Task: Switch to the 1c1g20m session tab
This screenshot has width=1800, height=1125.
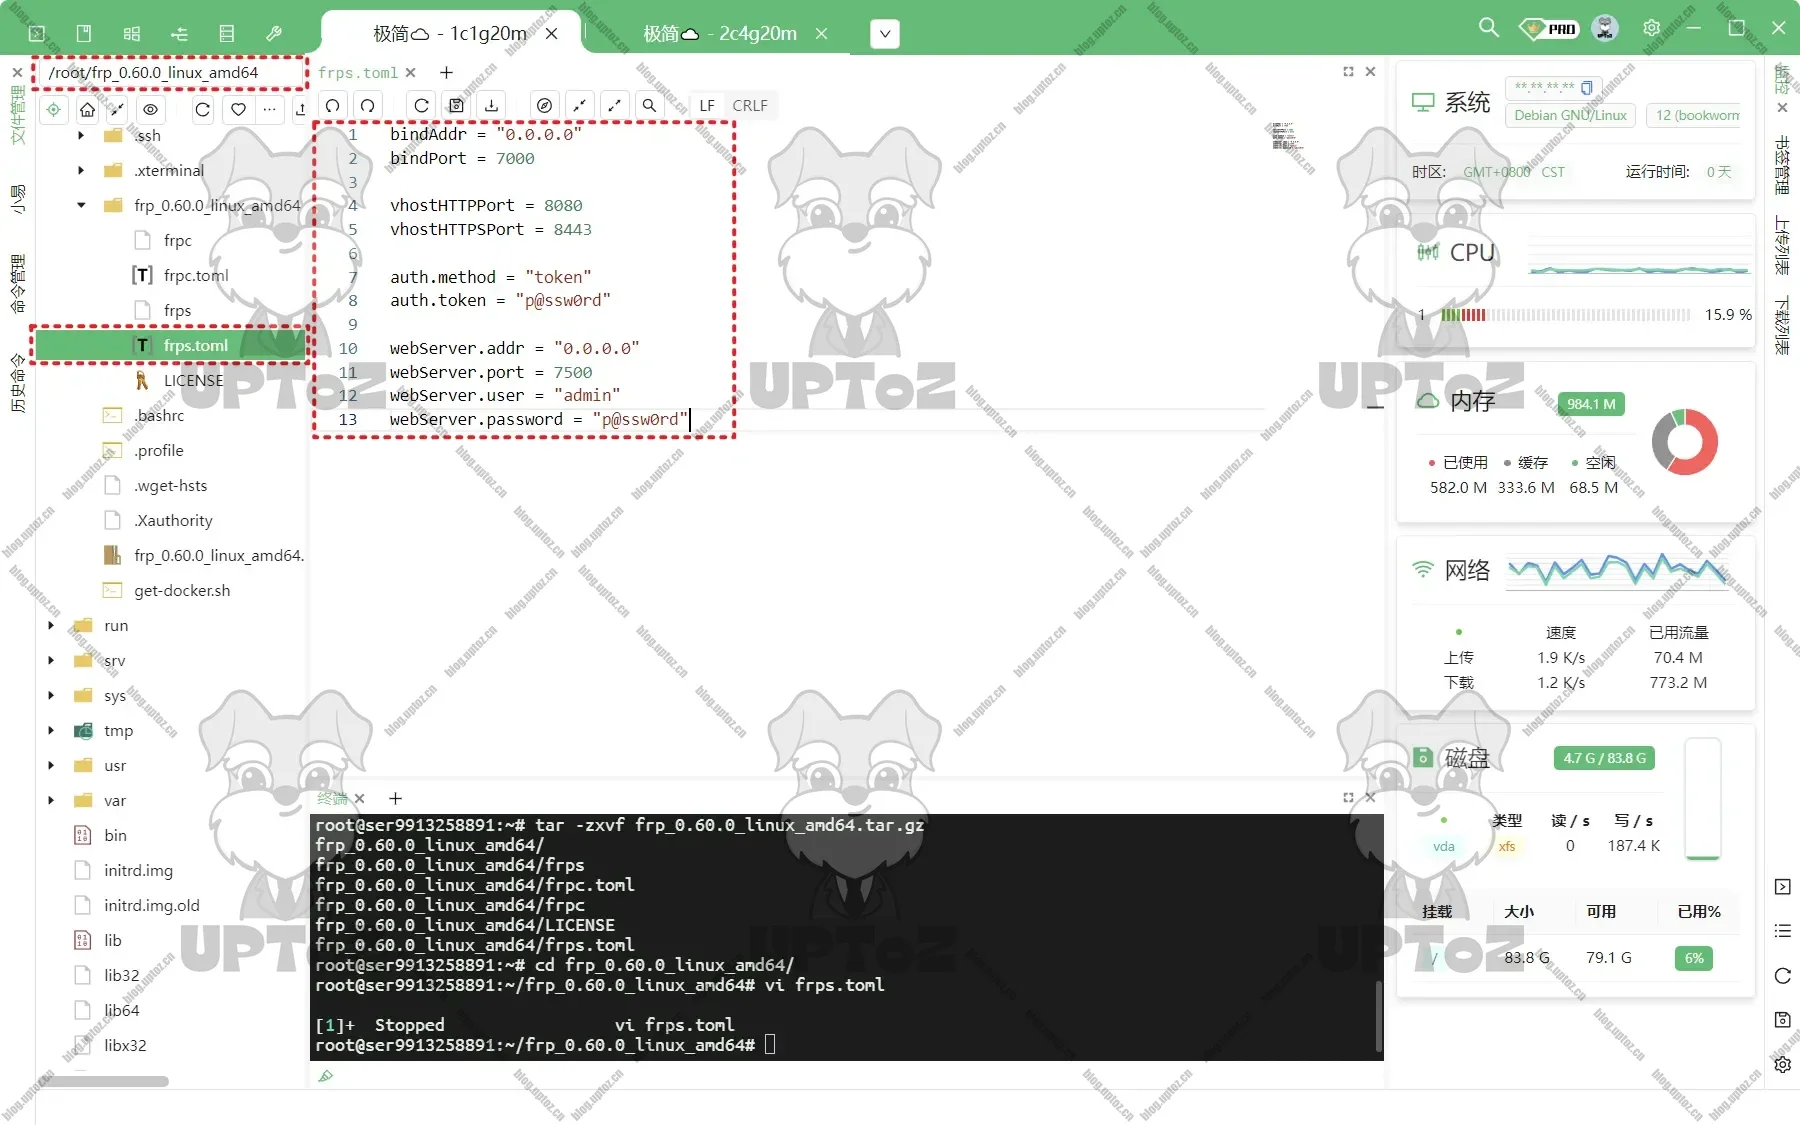Action: (450, 33)
